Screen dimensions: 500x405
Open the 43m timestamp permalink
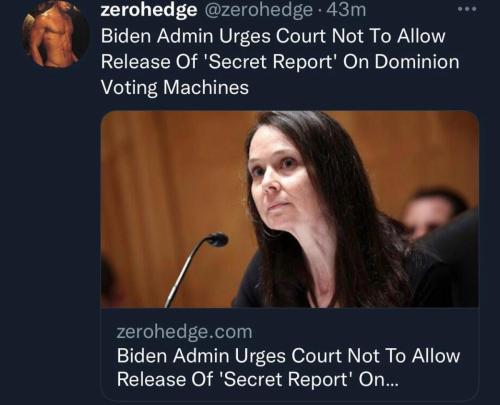pyautogui.click(x=346, y=10)
